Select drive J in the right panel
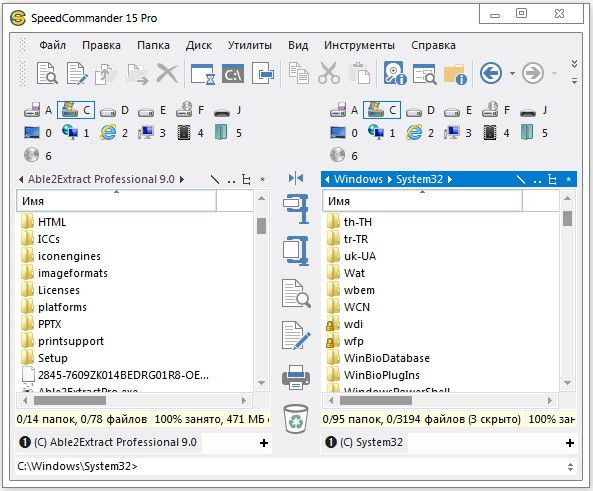This screenshot has height=491, width=593. pyautogui.click(x=534, y=111)
